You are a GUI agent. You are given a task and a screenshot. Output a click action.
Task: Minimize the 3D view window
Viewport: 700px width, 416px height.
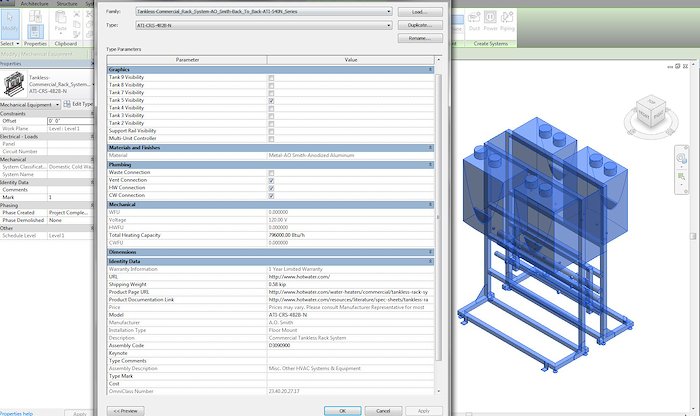(x=670, y=67)
